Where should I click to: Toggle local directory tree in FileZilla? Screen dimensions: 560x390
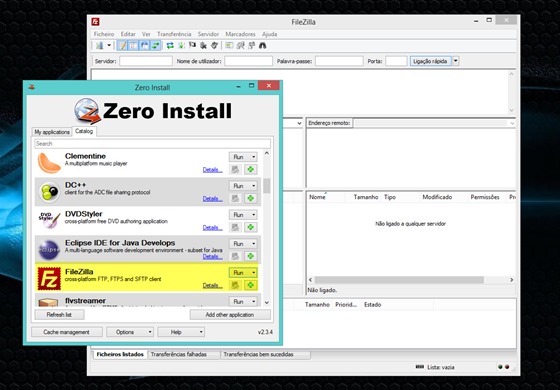[134, 45]
